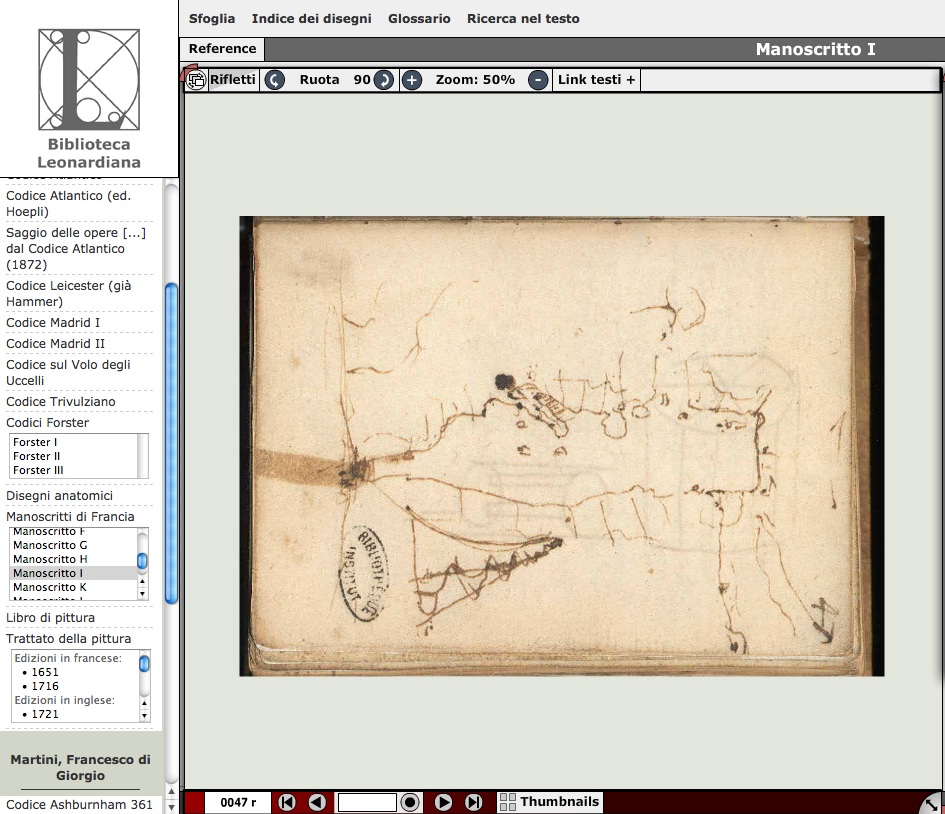Click Trattato editions list scrollbar thumb
The image size is (945, 814).
point(144,663)
